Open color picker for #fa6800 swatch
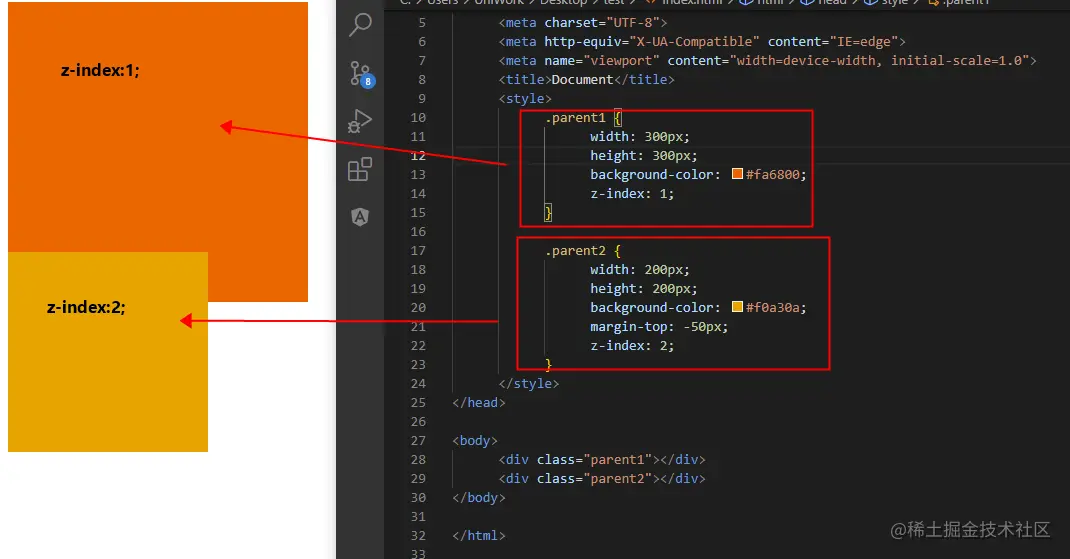The image size is (1070, 559). 737,174
